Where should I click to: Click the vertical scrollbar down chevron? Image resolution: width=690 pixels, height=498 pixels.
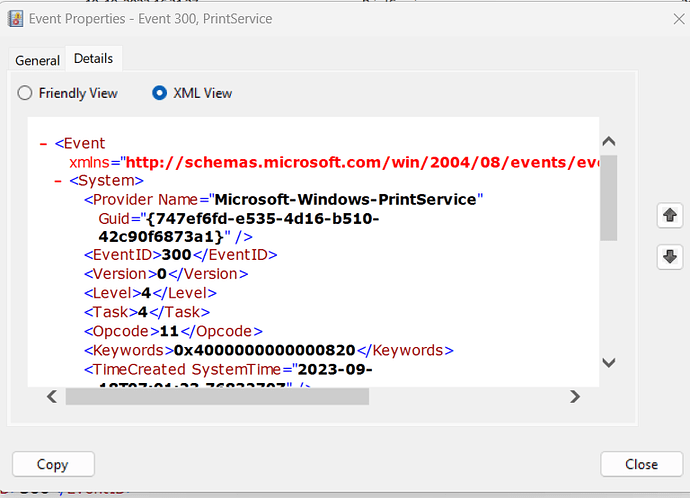609,363
